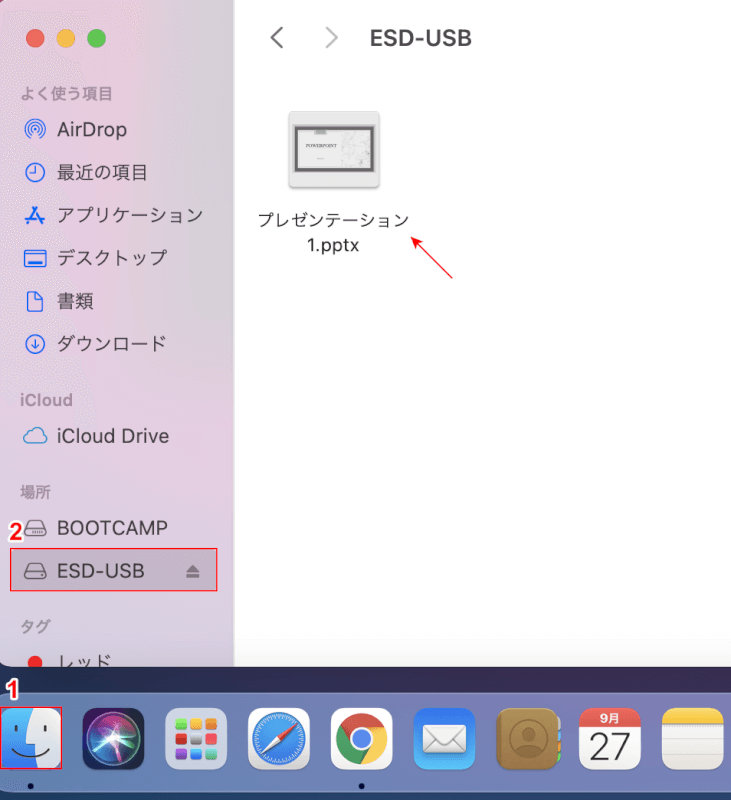Open Safari browser from Dock
This screenshot has width=731, height=800.
tap(279, 738)
